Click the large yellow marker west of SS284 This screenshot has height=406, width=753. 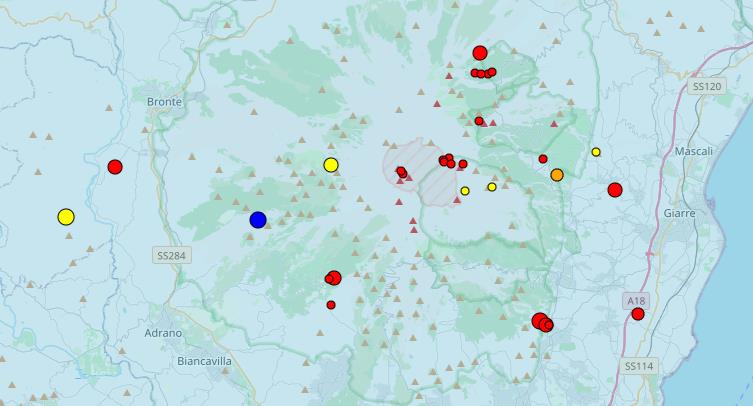point(66,216)
